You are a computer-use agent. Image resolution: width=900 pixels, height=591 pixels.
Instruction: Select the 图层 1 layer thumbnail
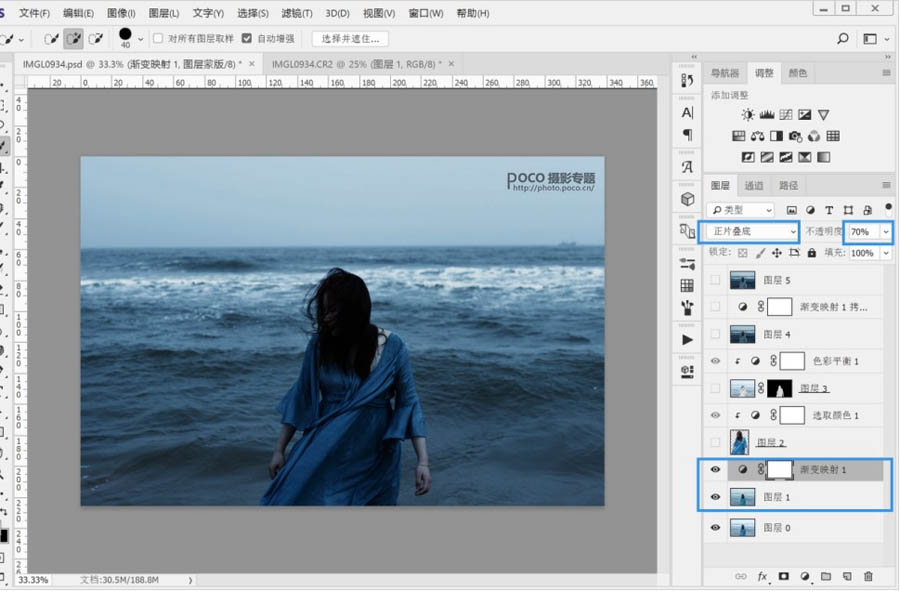[x=742, y=497]
